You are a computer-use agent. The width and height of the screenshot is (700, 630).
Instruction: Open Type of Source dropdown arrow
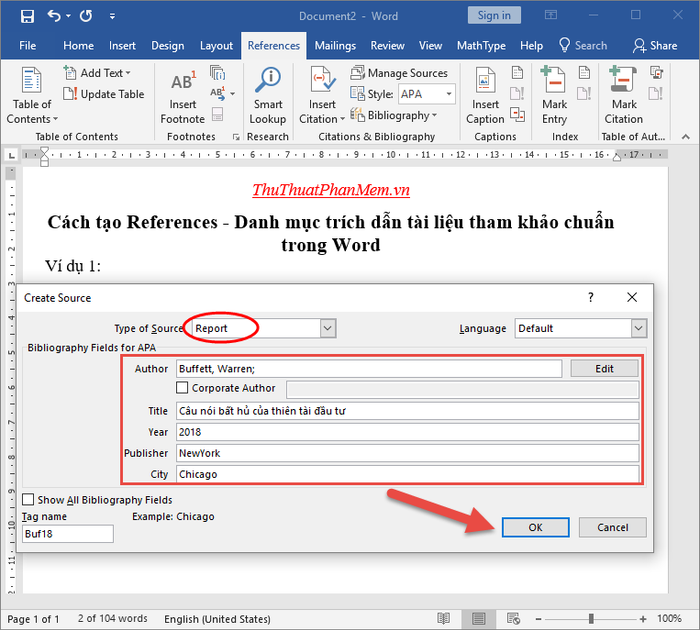pyautogui.click(x=328, y=328)
